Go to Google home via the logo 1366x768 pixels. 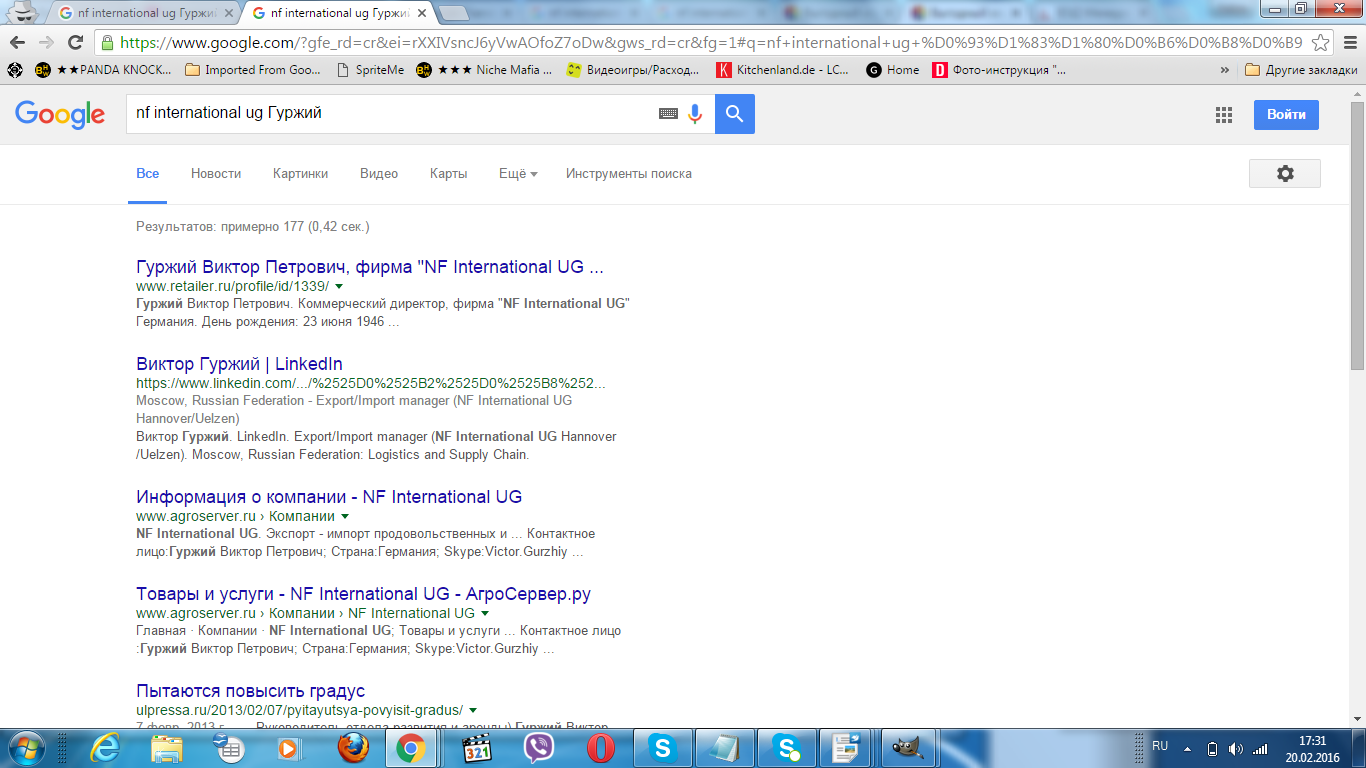click(x=60, y=114)
